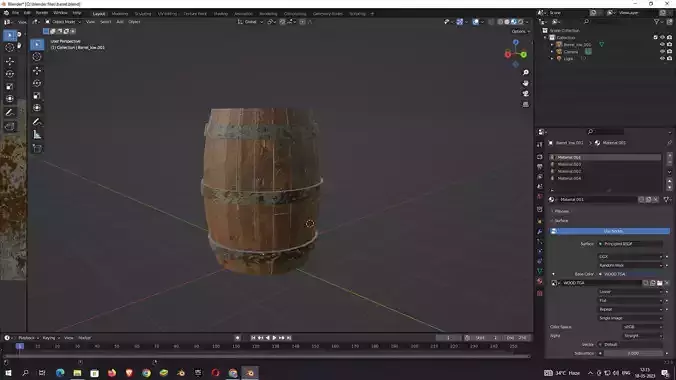Click the blue Z axis on navigation gizmo
The image size is (676, 380).
(x=516, y=42)
